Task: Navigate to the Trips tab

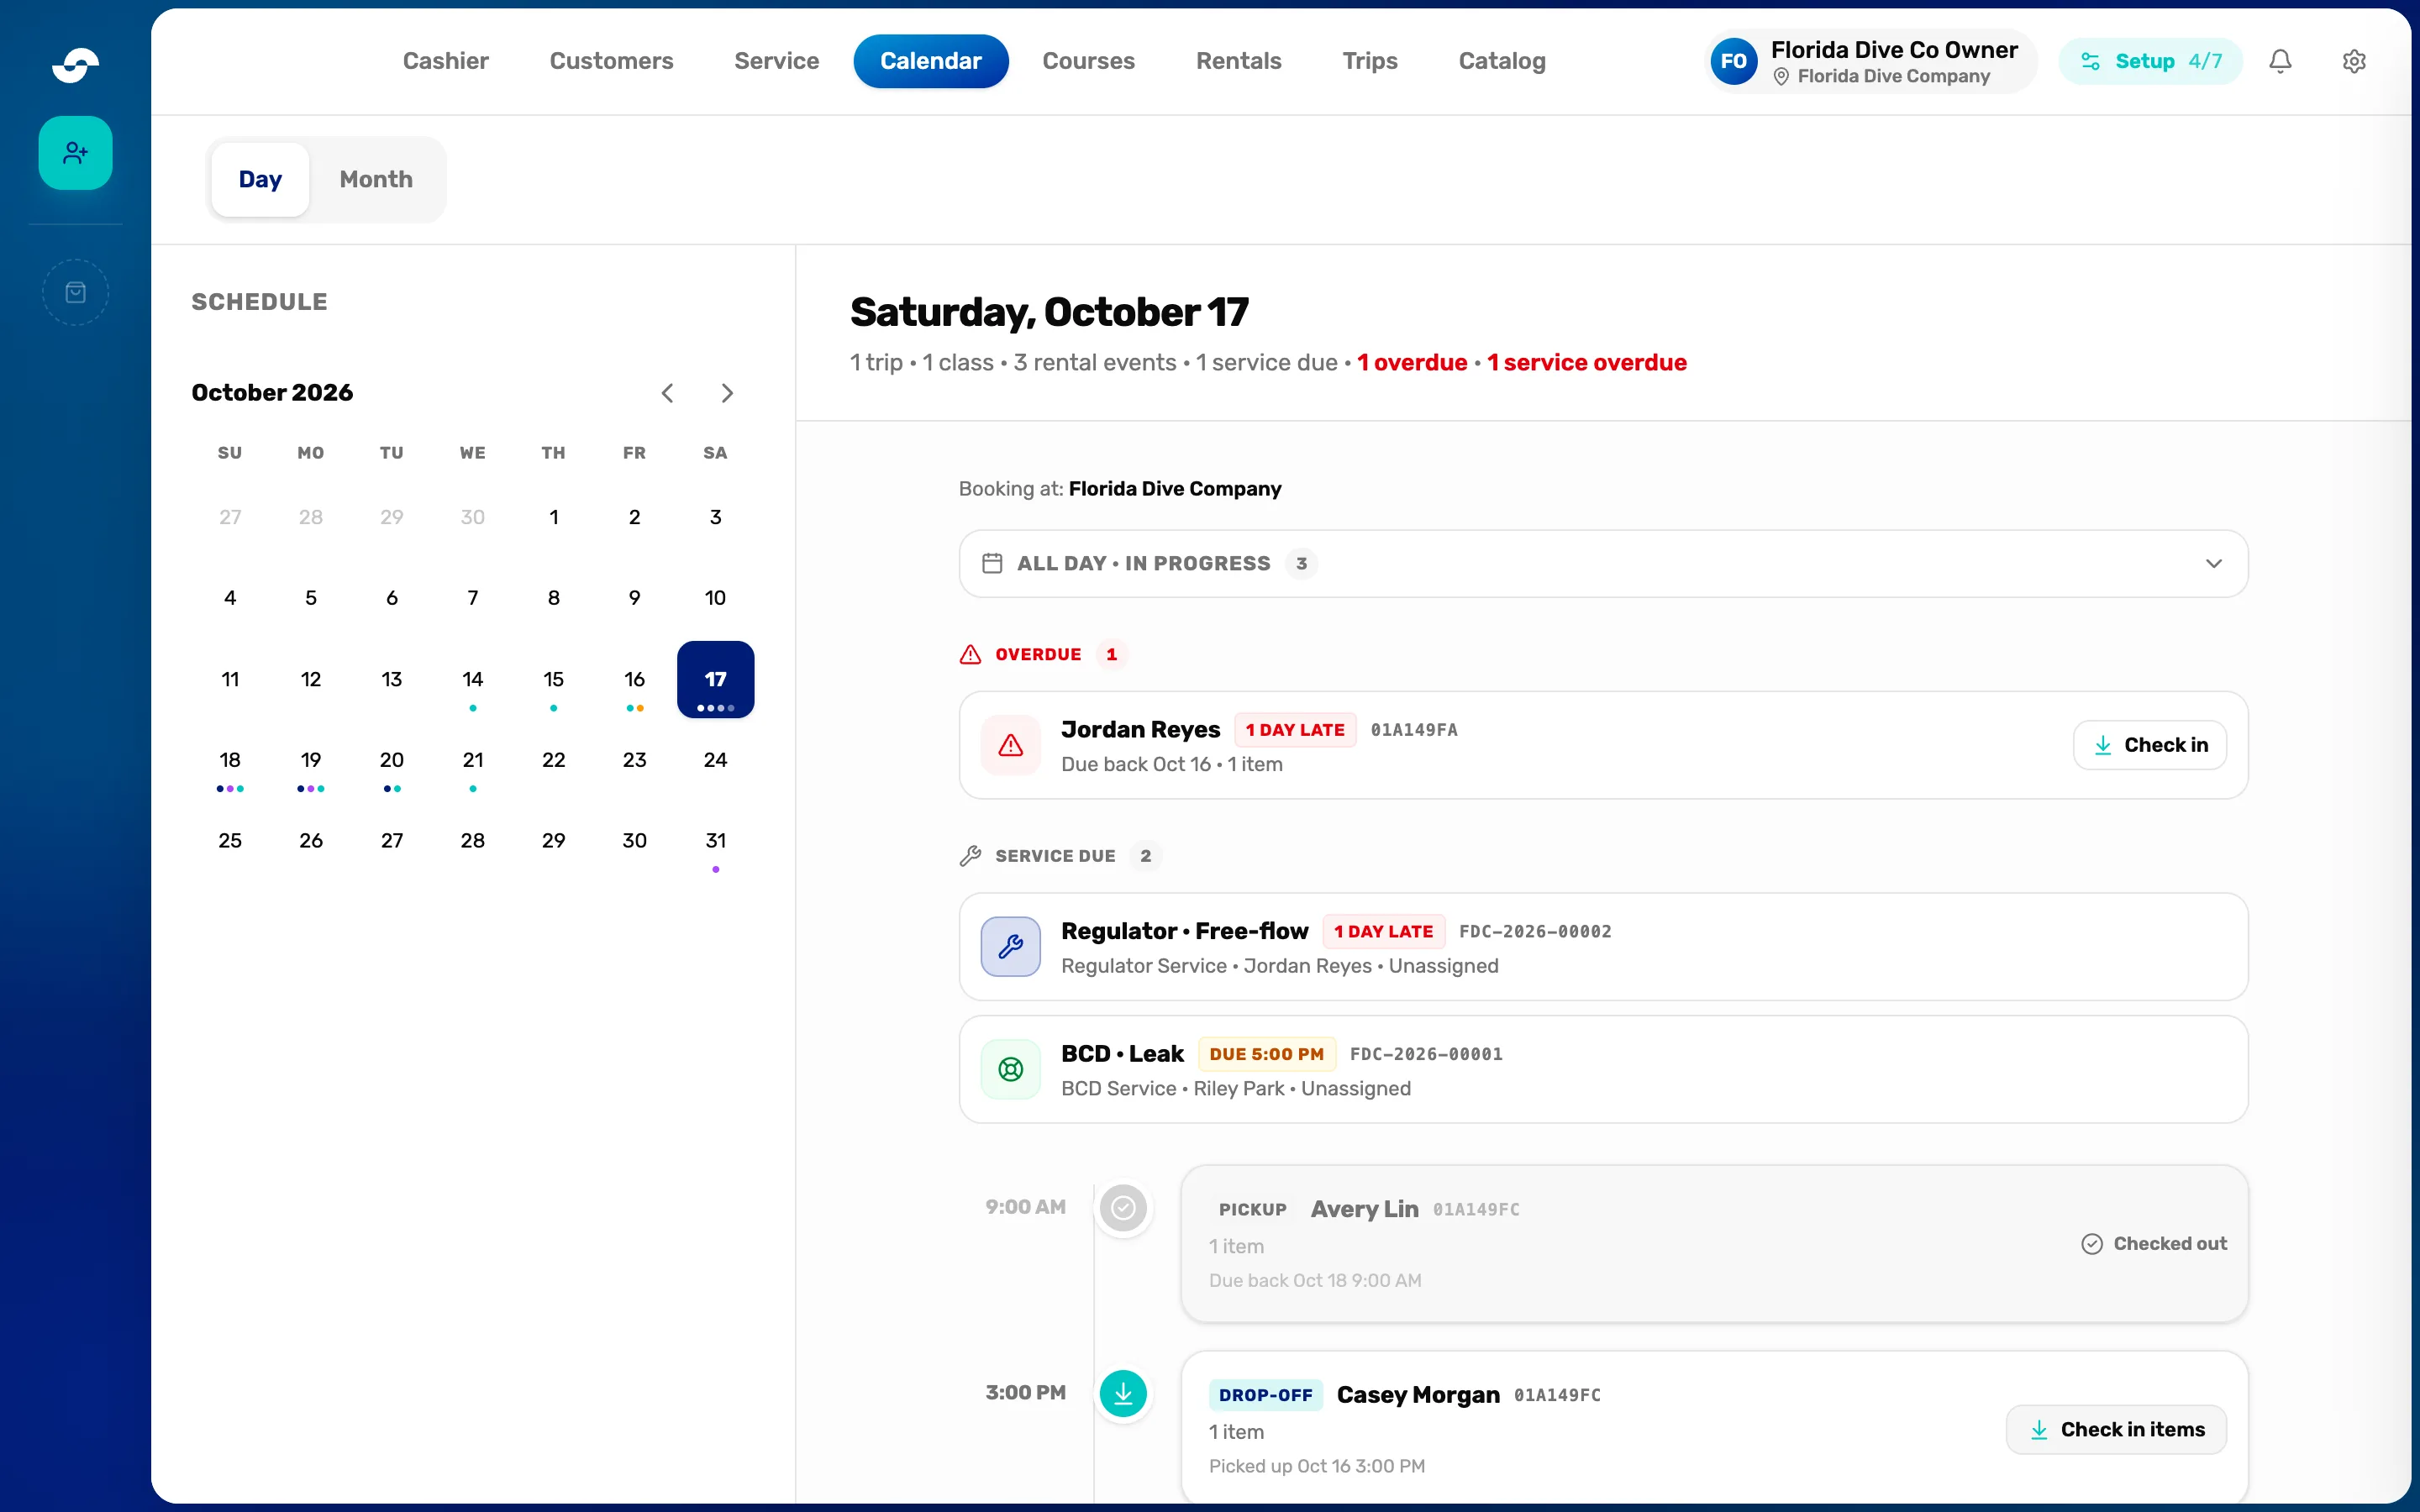Action: click(1370, 61)
